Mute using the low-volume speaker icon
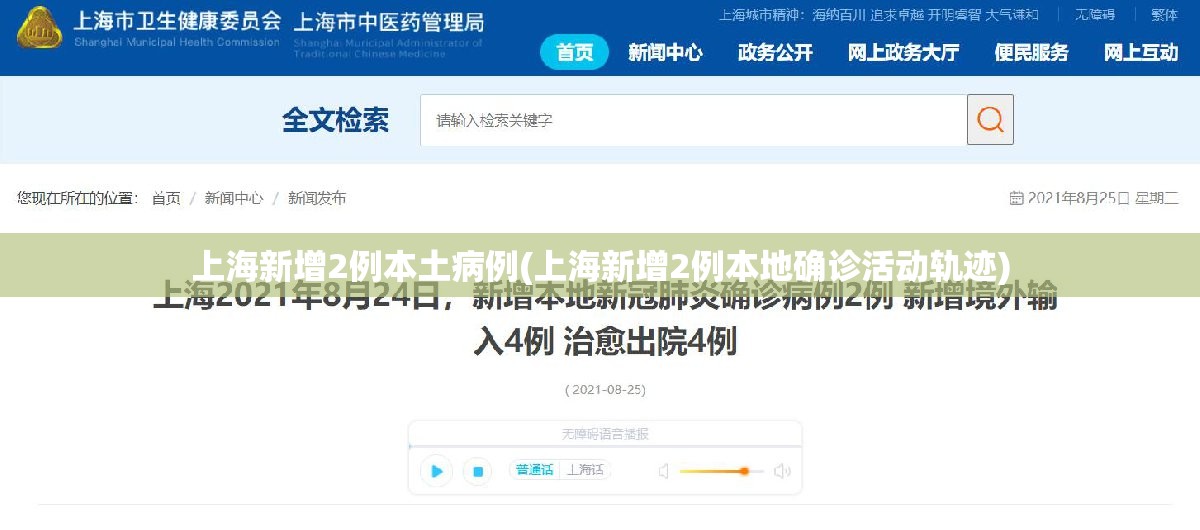The height and width of the screenshot is (530, 1200). coord(664,471)
